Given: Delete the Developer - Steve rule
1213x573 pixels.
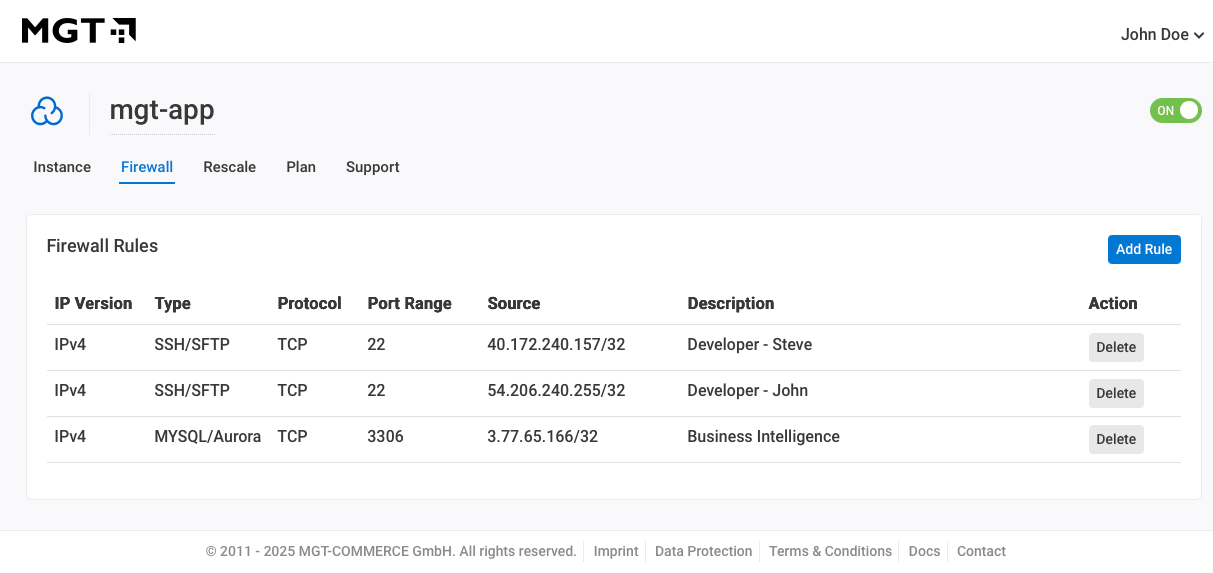Looking at the screenshot, I should click(x=1116, y=347).
